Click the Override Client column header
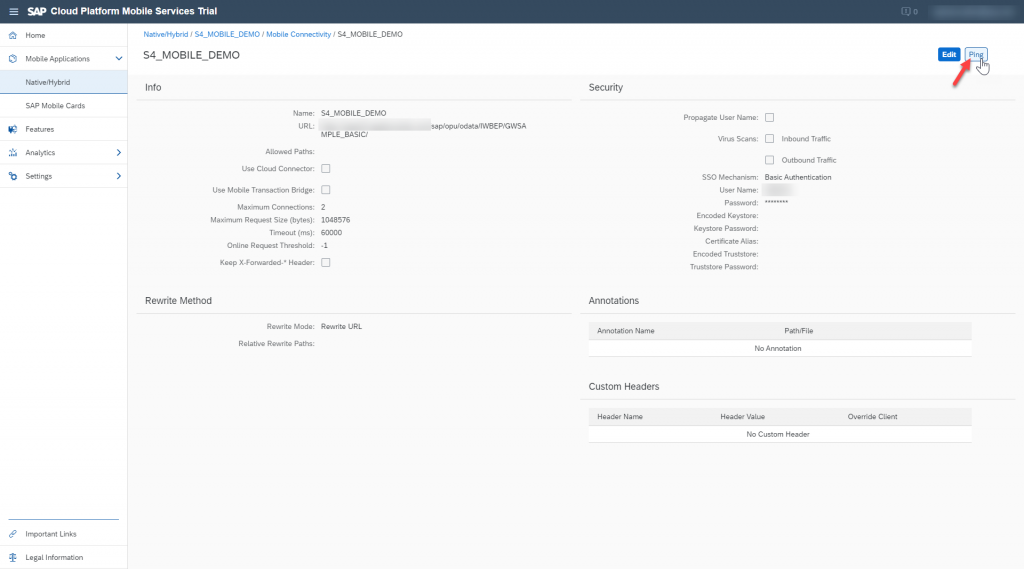This screenshot has width=1024, height=569. tap(872, 417)
